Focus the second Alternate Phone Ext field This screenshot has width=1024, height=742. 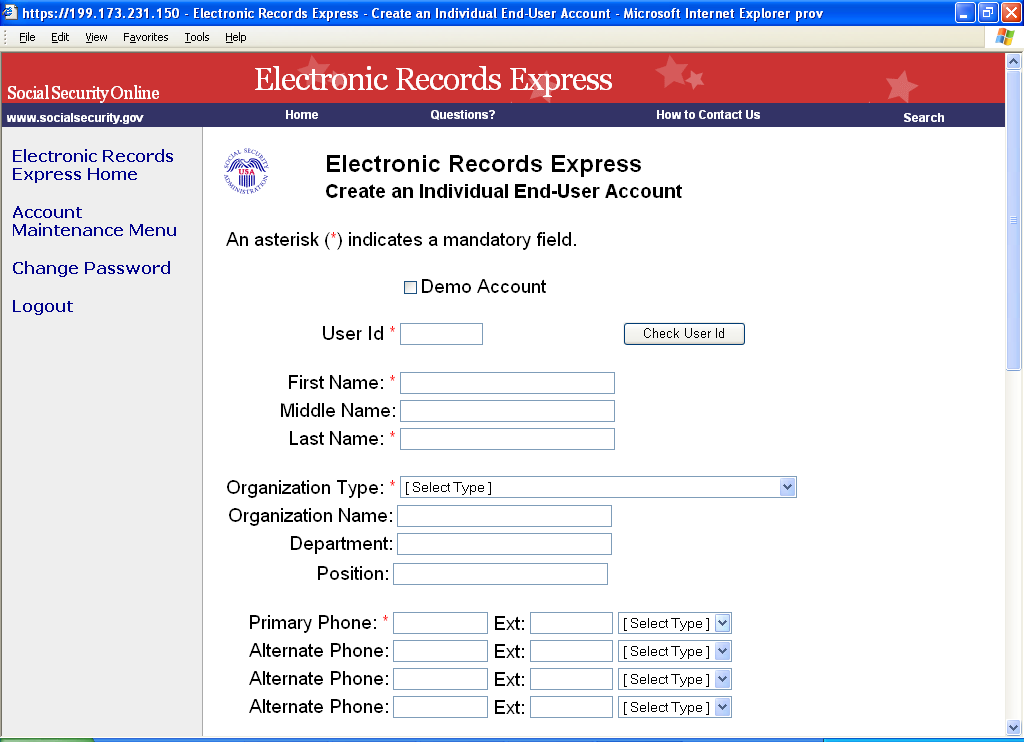click(571, 679)
